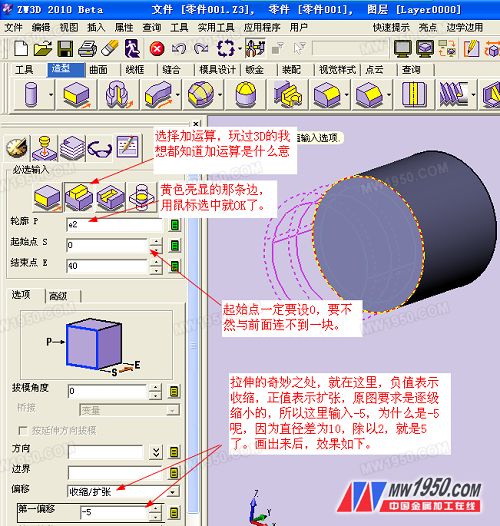Click the print icon in toolbar

point(87,49)
